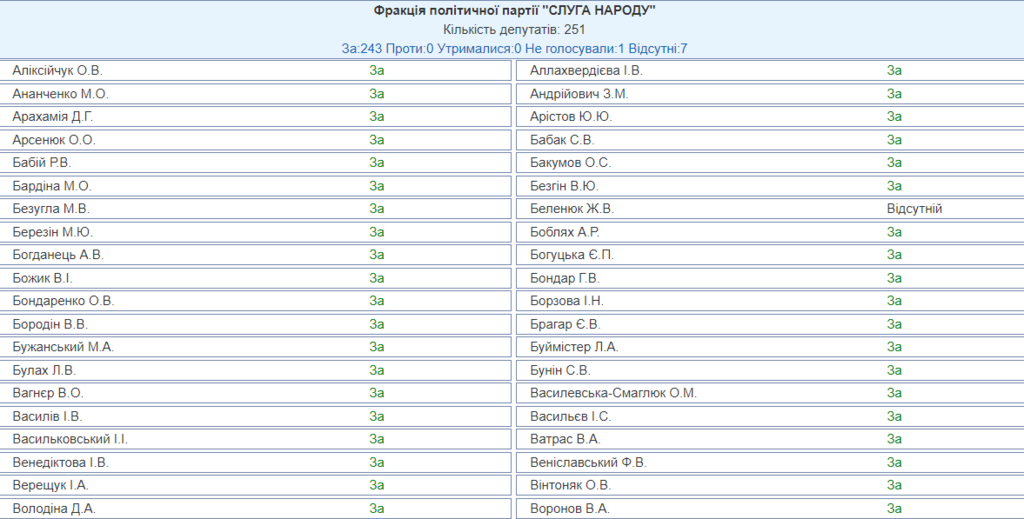Image resolution: width=1024 pixels, height=519 pixels.
Task: Click the faction header "СЛУГА НАРОДУ"
Action: [514, 11]
